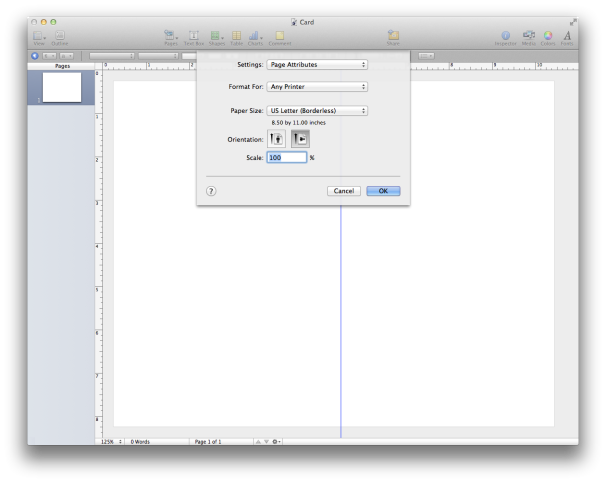Click the Card document title
606x483 pixels.
307,22
